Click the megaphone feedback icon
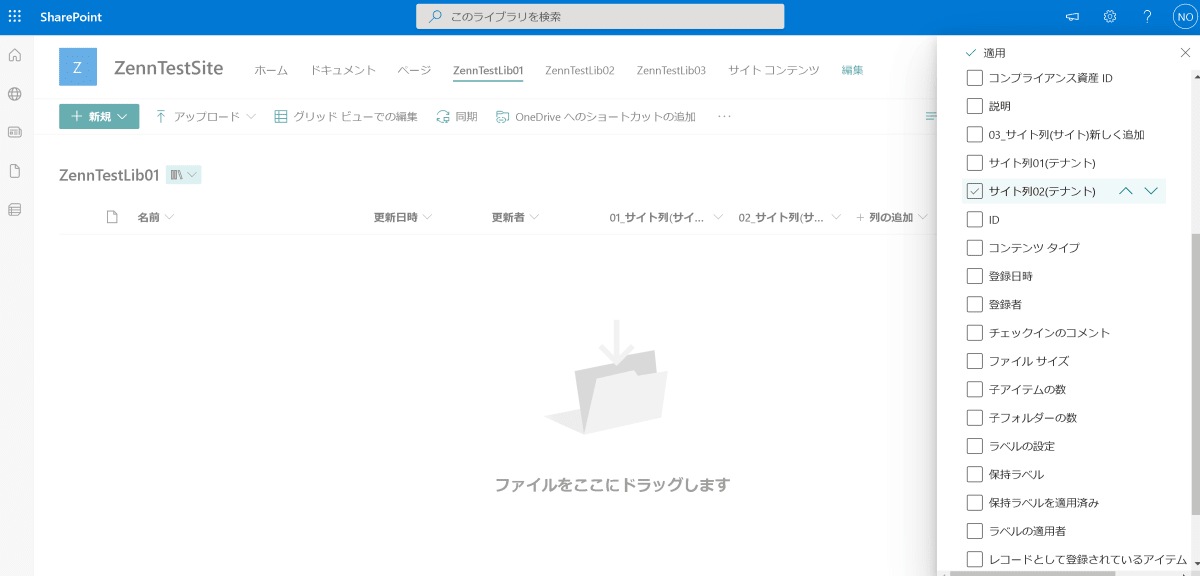The height and width of the screenshot is (576, 1200). (1072, 17)
